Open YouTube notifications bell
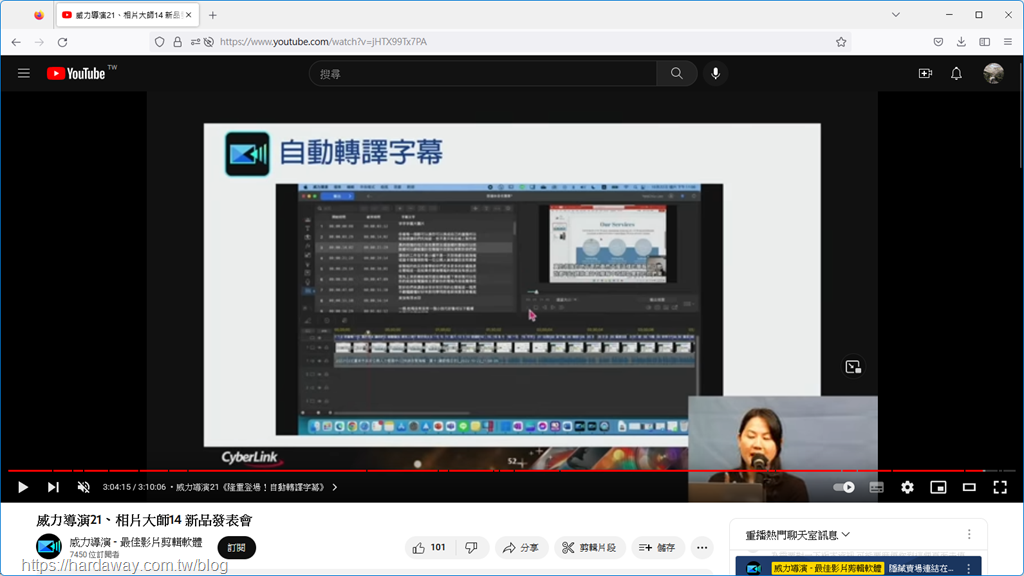 tap(956, 74)
